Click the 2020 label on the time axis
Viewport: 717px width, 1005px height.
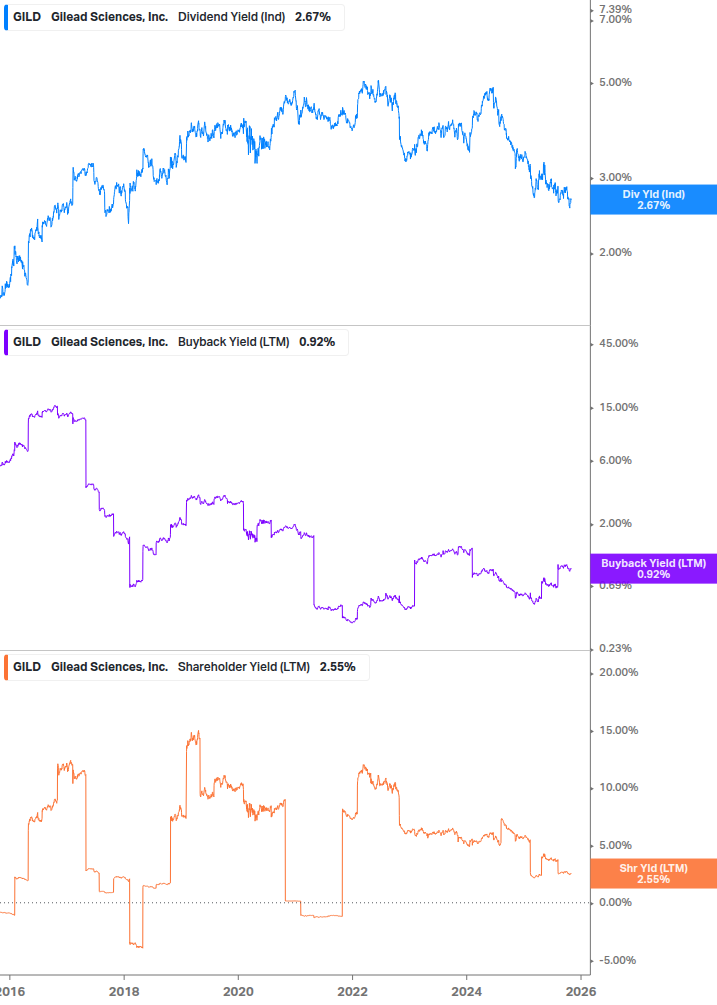point(238,992)
